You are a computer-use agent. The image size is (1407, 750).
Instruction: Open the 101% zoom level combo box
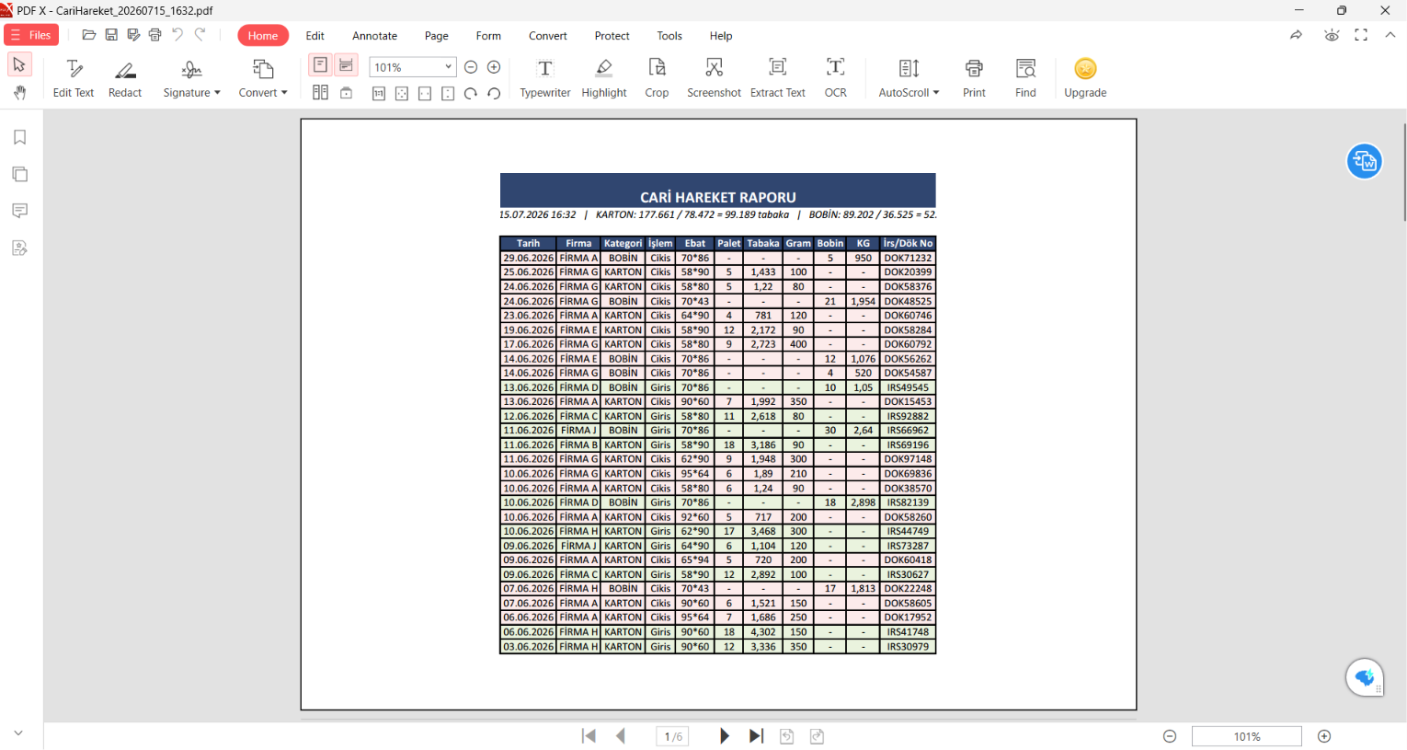point(412,67)
